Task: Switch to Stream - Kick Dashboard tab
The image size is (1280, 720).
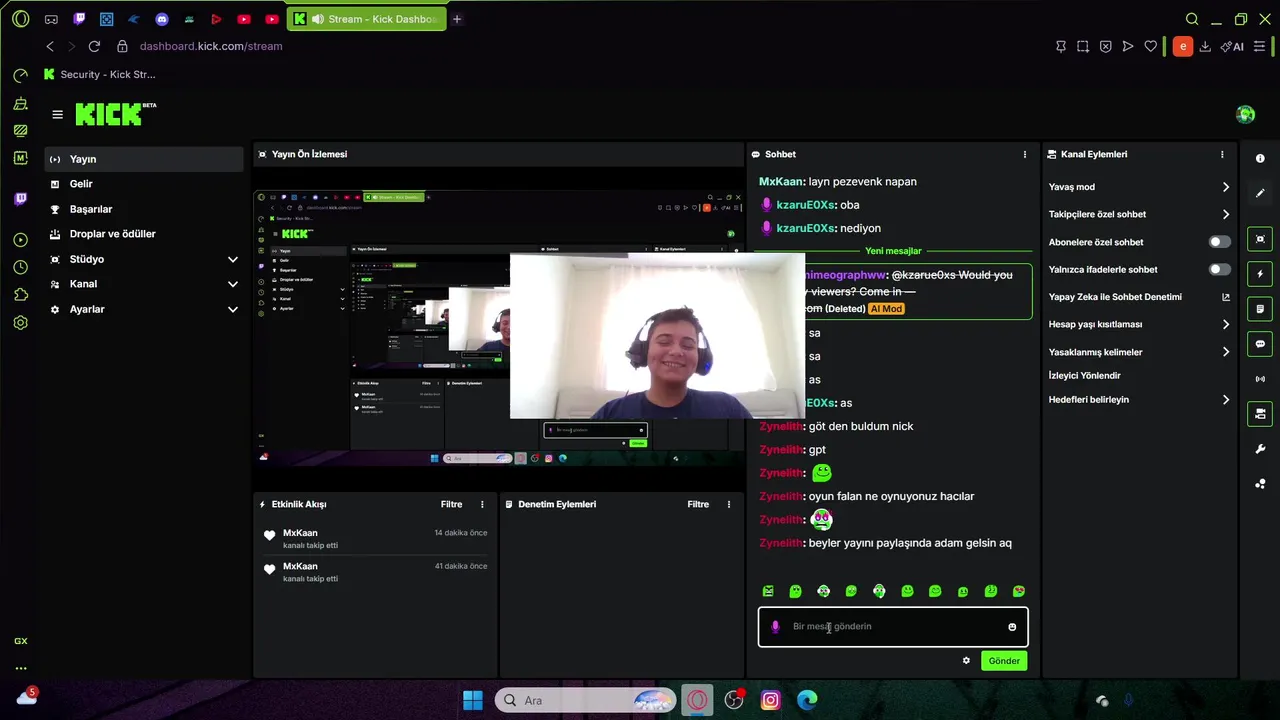Action: pos(365,19)
